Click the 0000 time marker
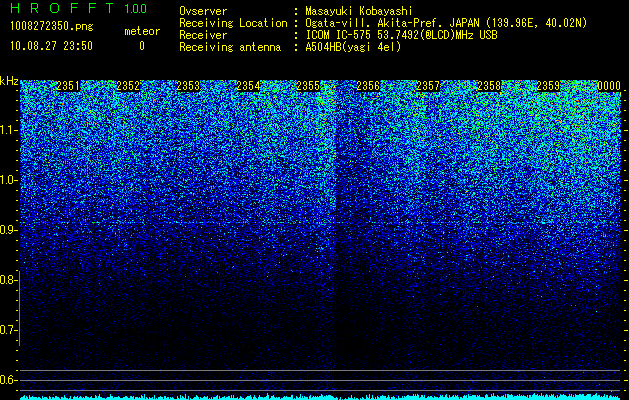Viewport: 629px width, 400px height. coord(609,86)
